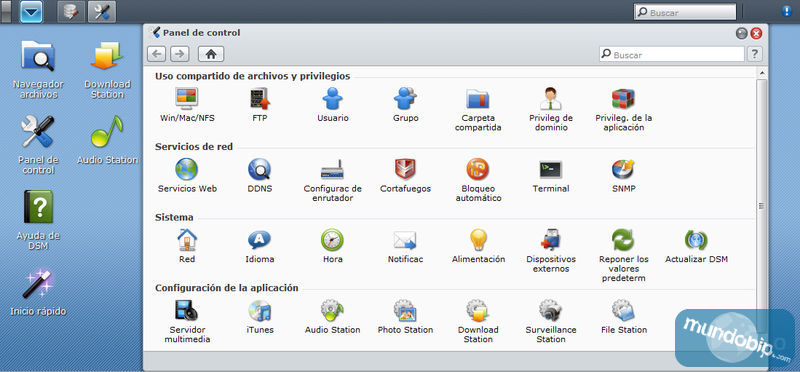
Task: Click the notifications alert icon
Action: 786,12
